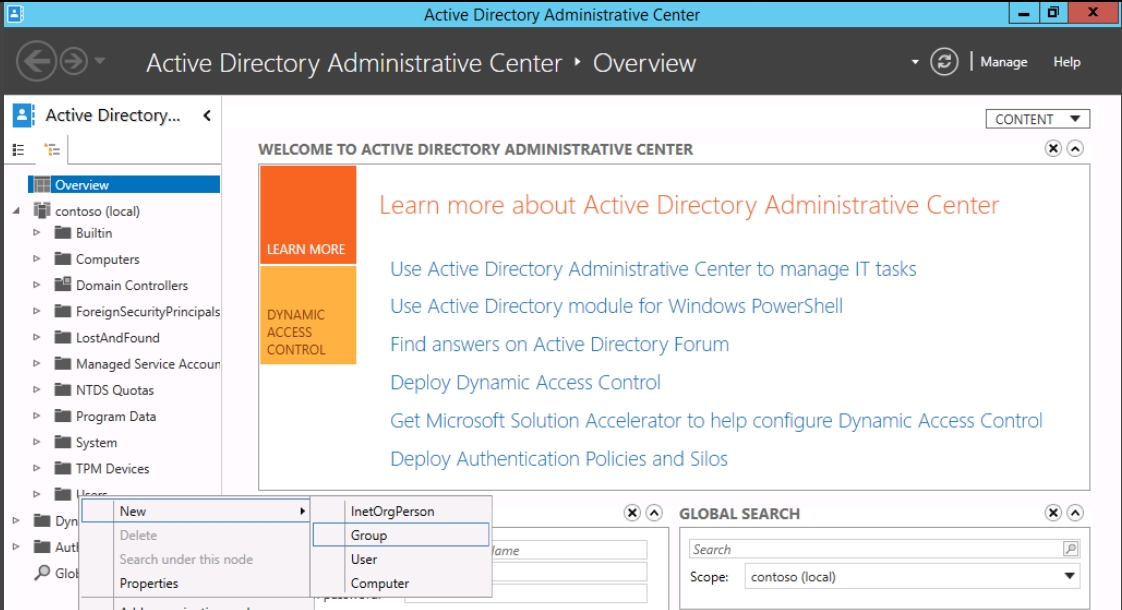1122x610 pixels.
Task: Collapse the Global Search tile
Action: pyautogui.click(x=1075, y=513)
